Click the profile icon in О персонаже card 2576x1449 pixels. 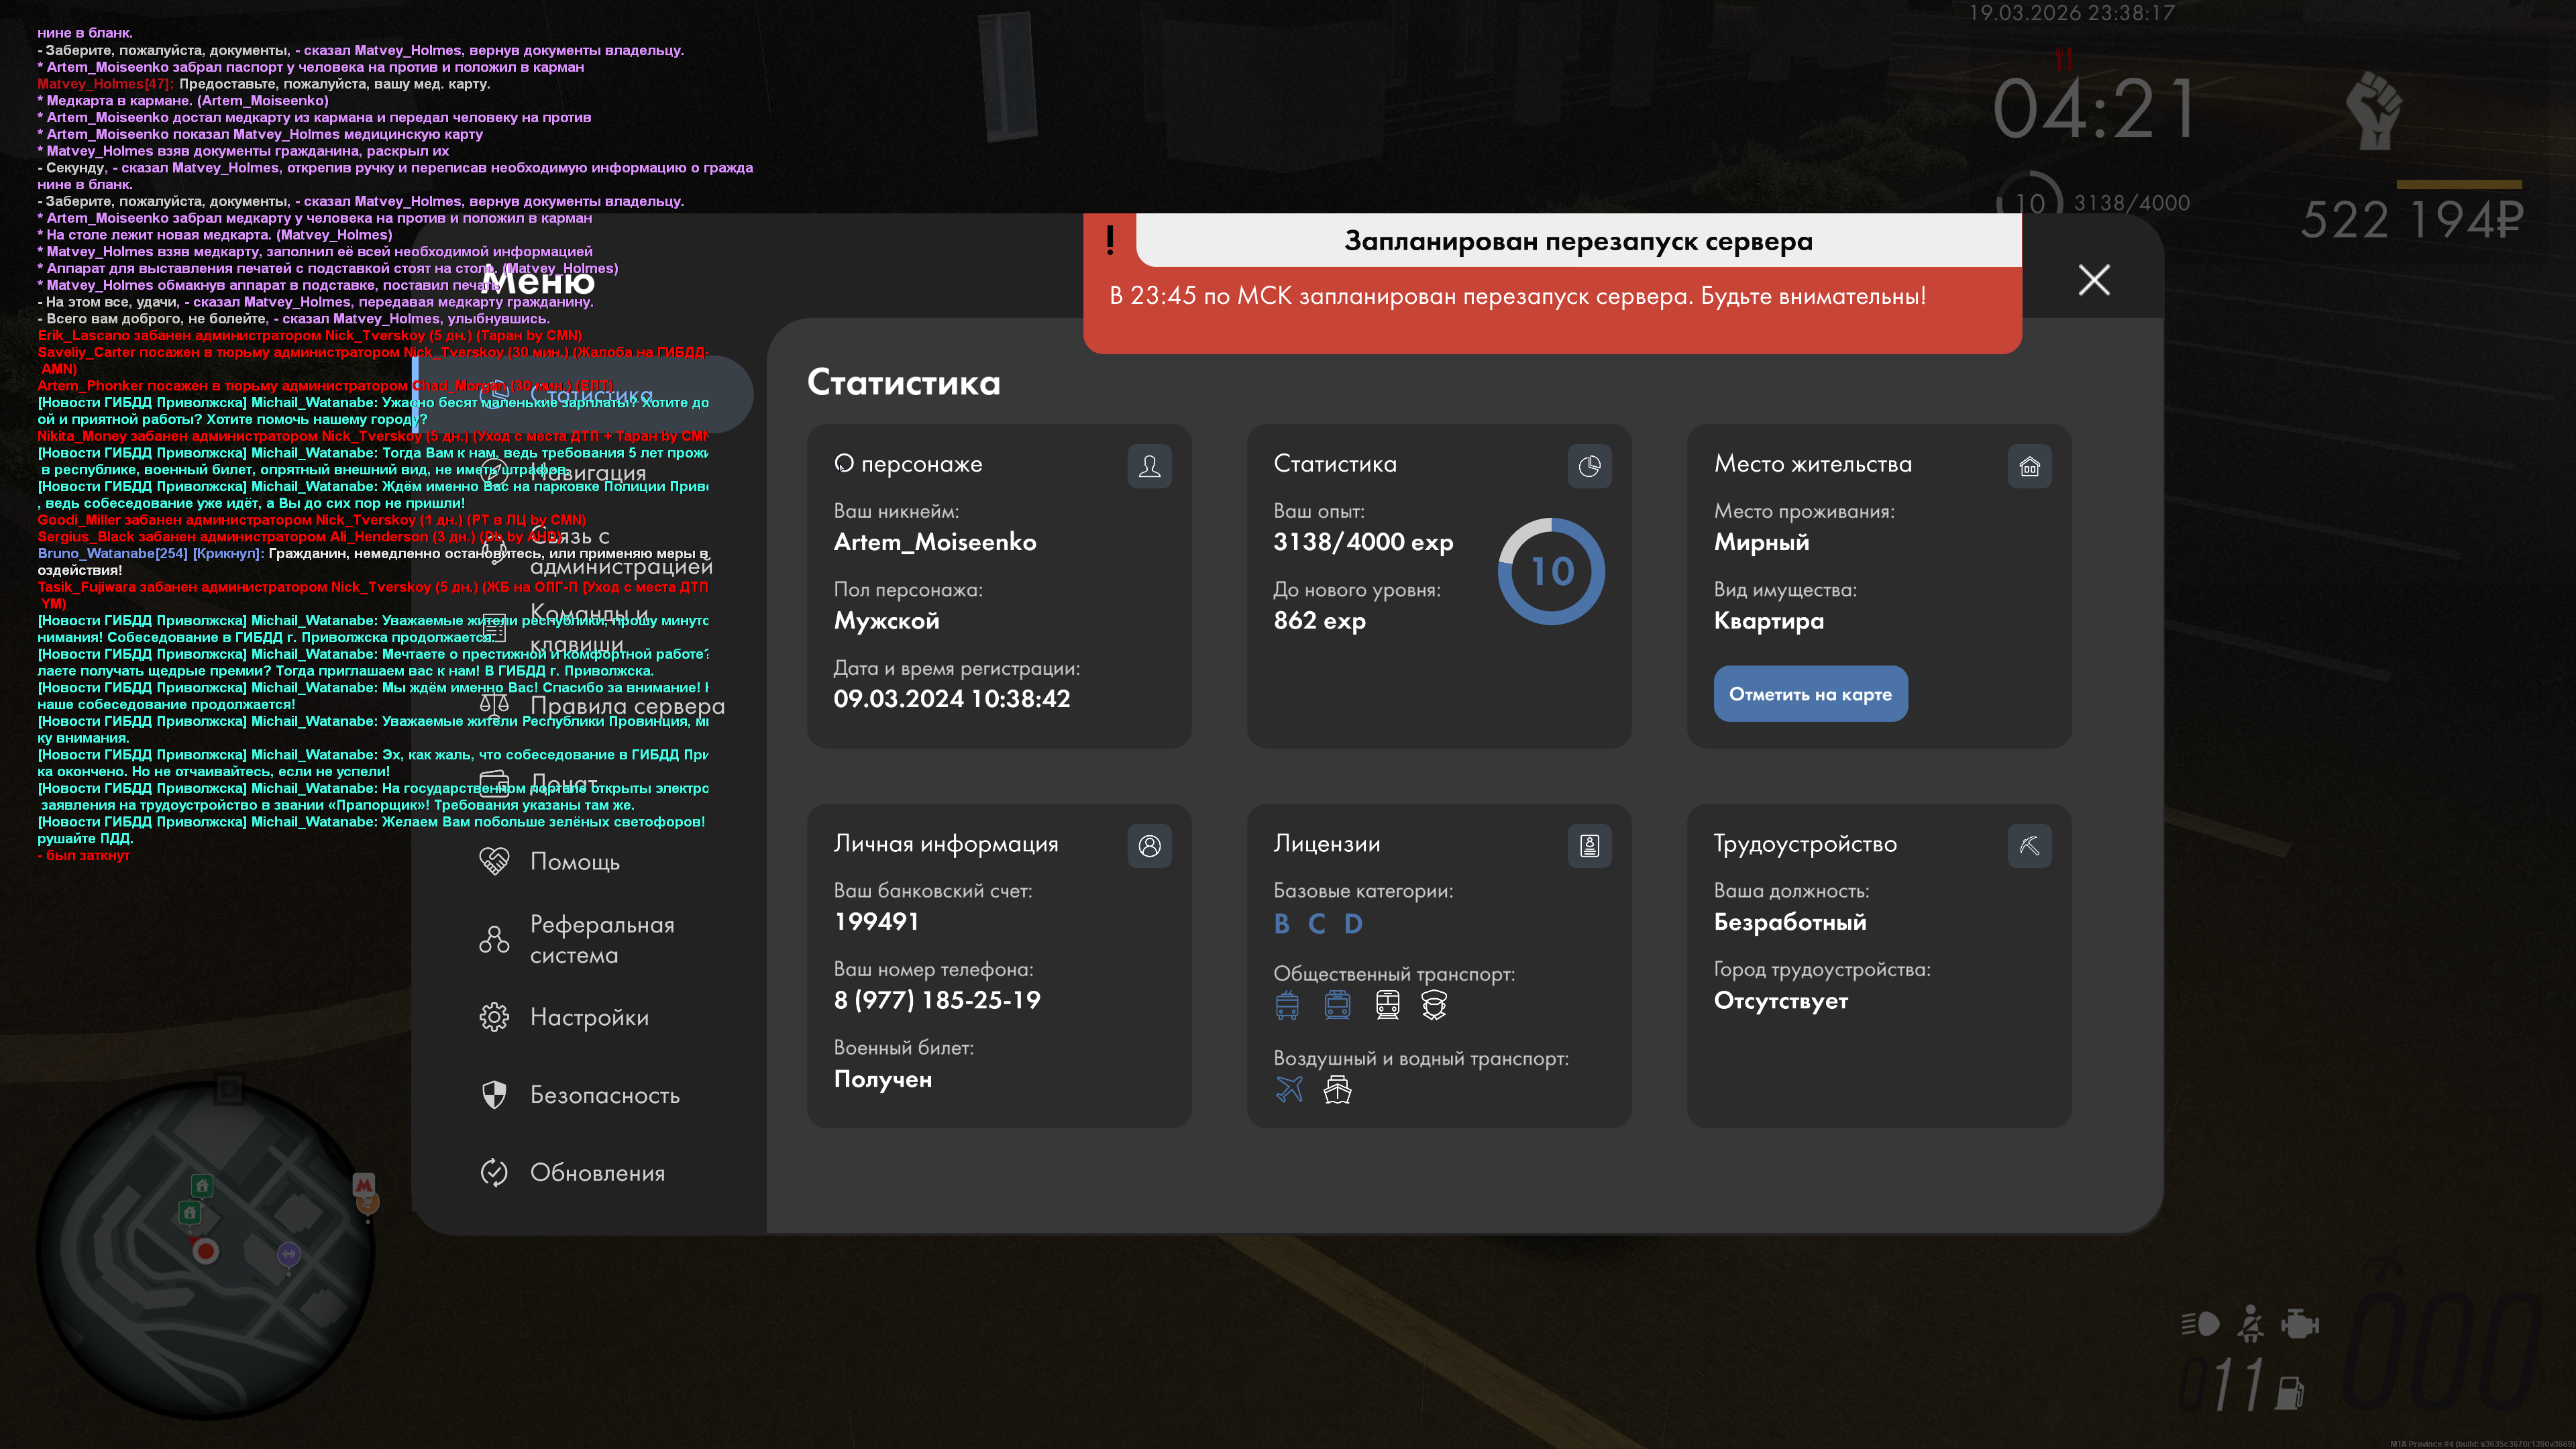point(1149,466)
